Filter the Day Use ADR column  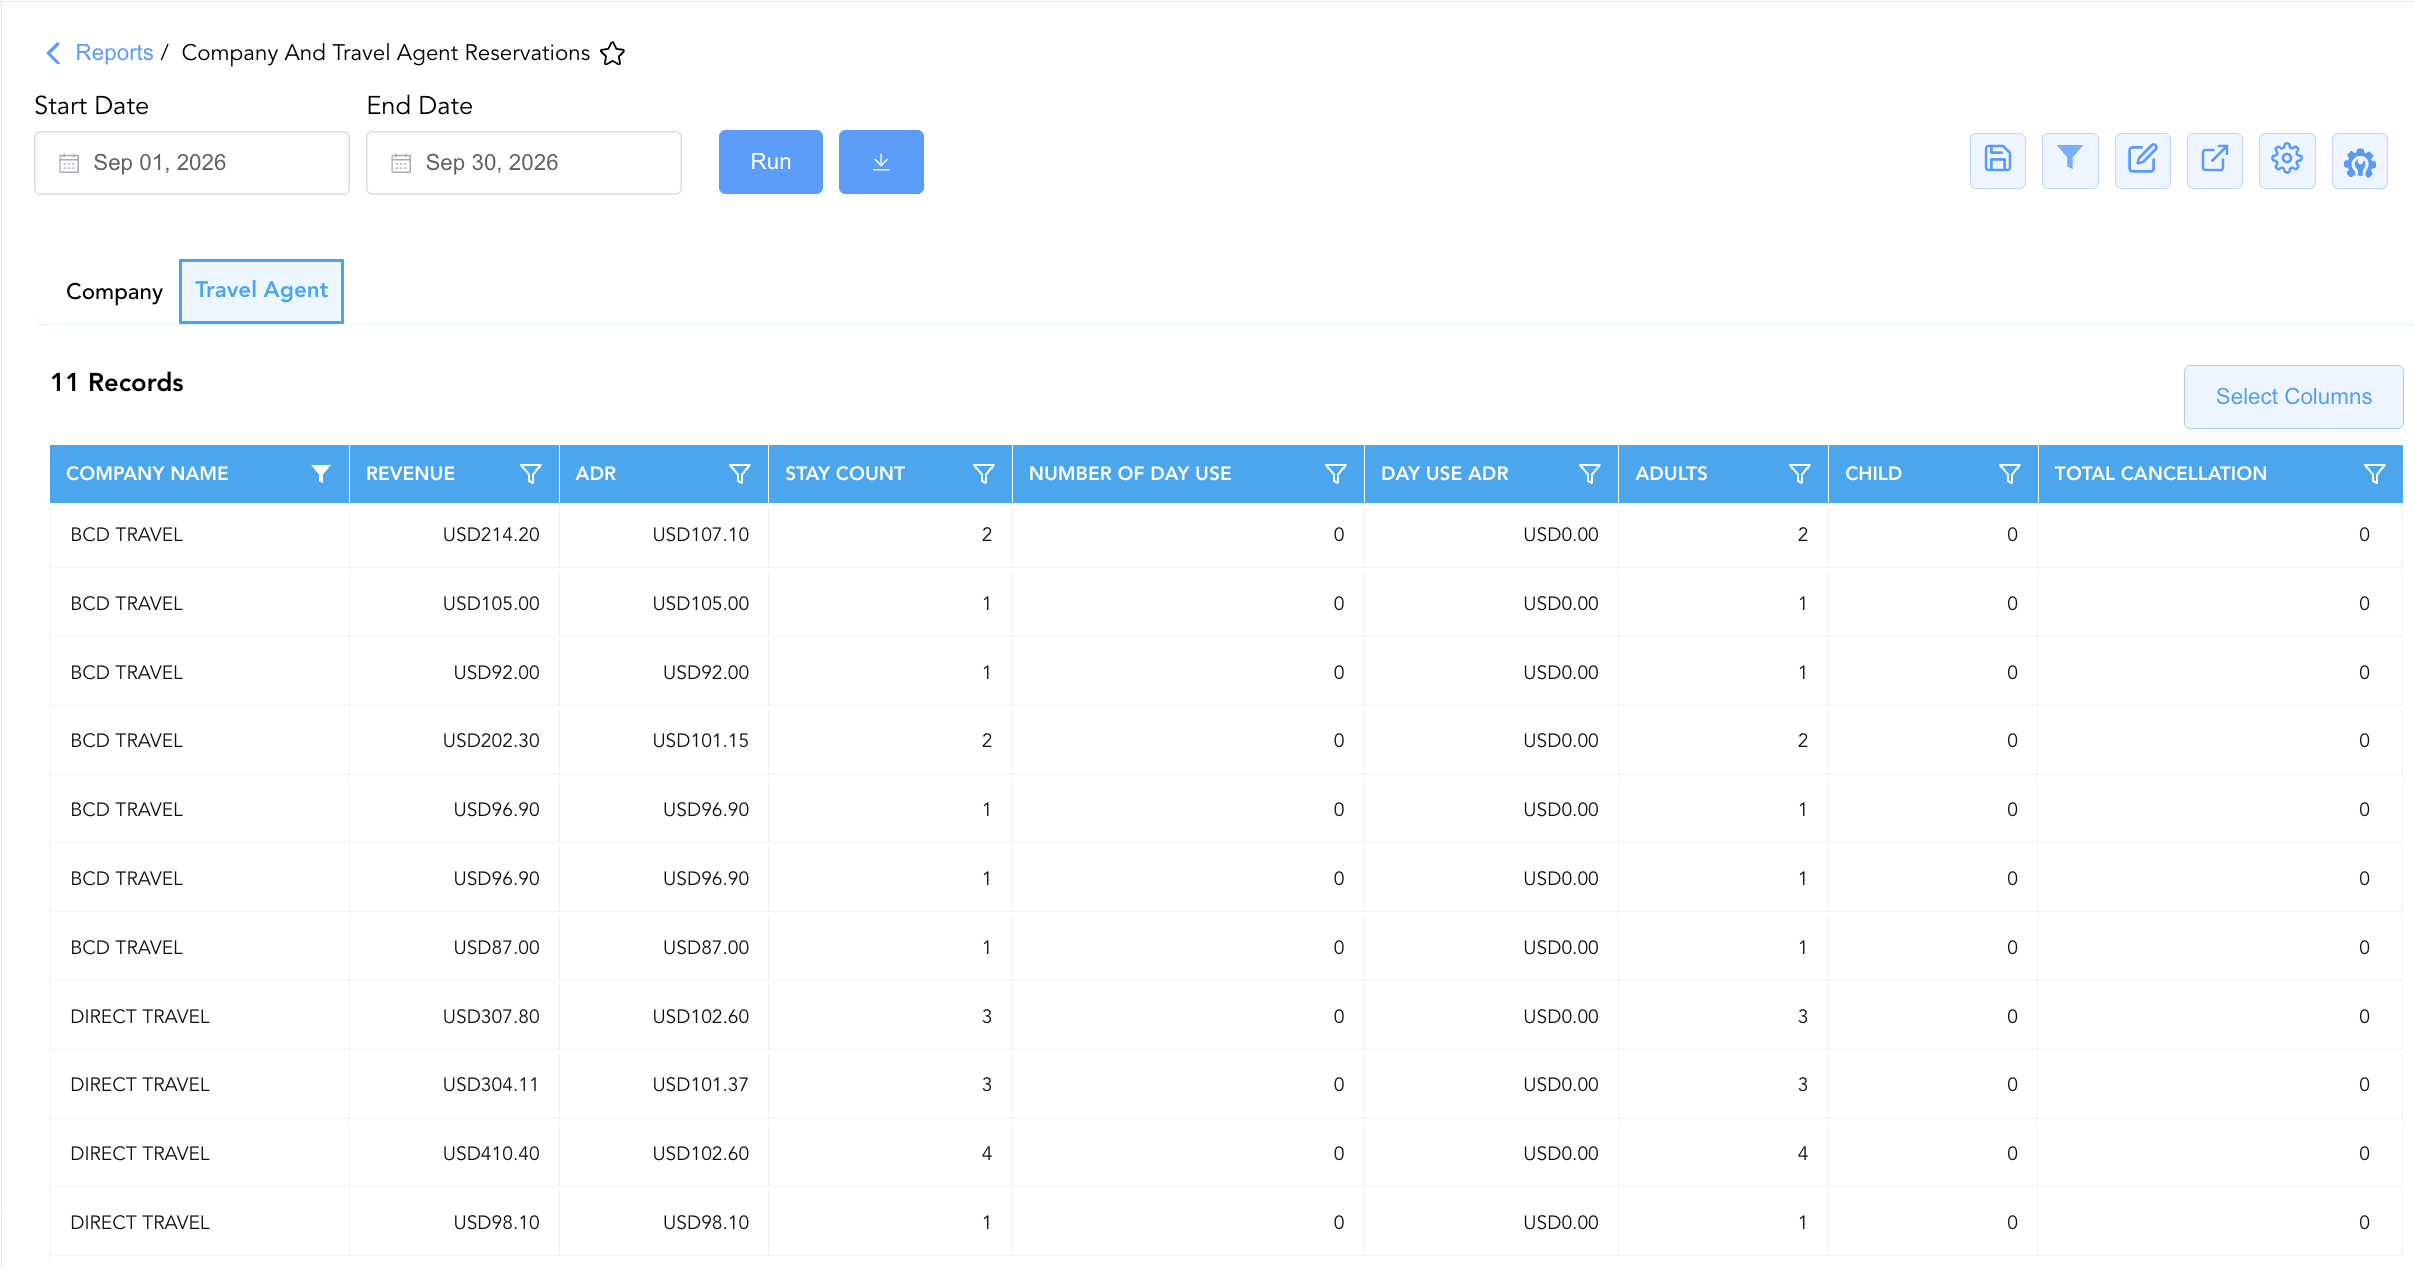1590,474
